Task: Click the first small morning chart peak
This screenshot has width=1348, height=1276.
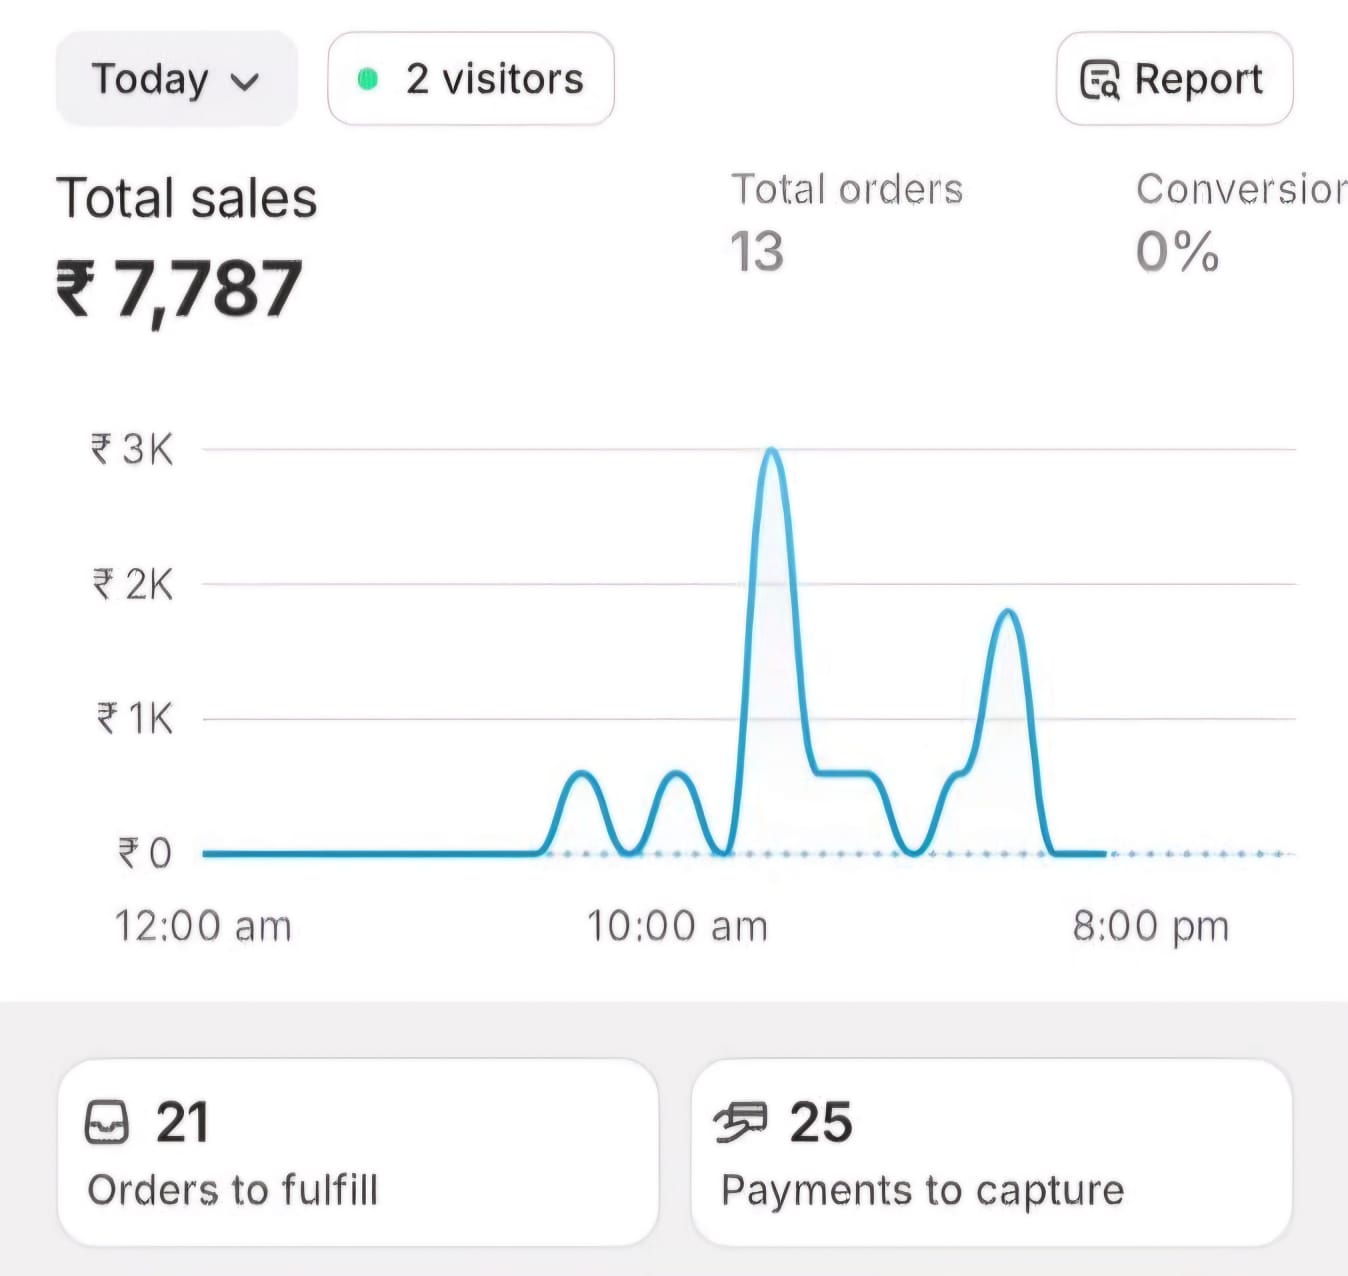Action: point(581,774)
